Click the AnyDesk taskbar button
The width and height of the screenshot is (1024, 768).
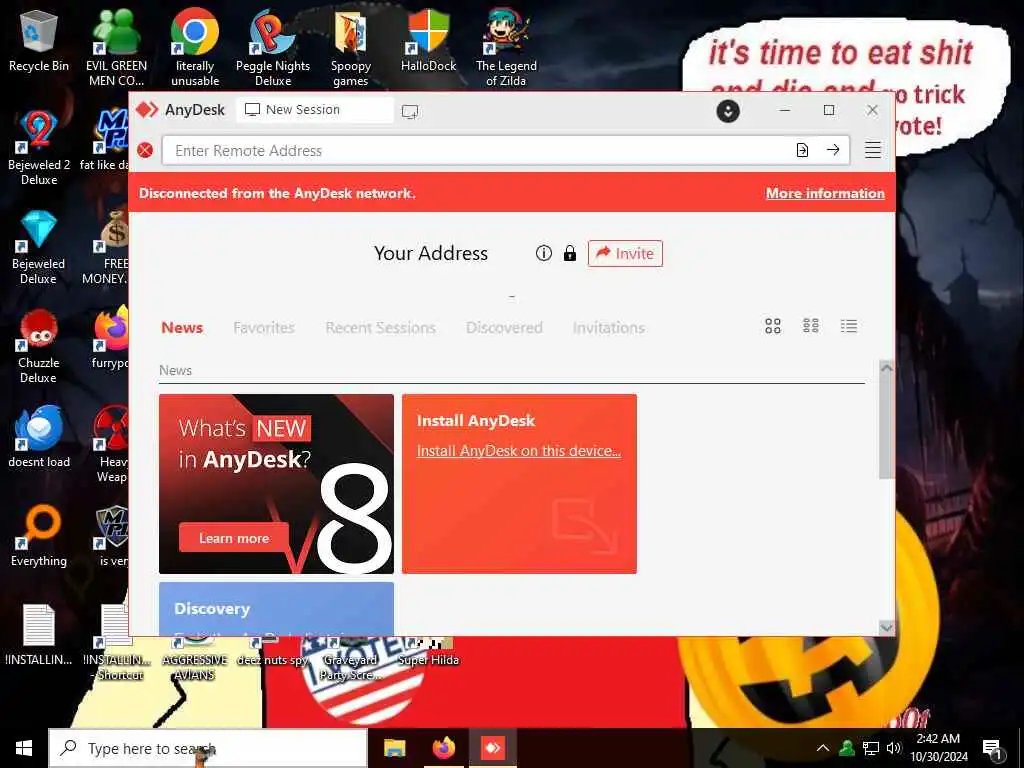point(492,748)
